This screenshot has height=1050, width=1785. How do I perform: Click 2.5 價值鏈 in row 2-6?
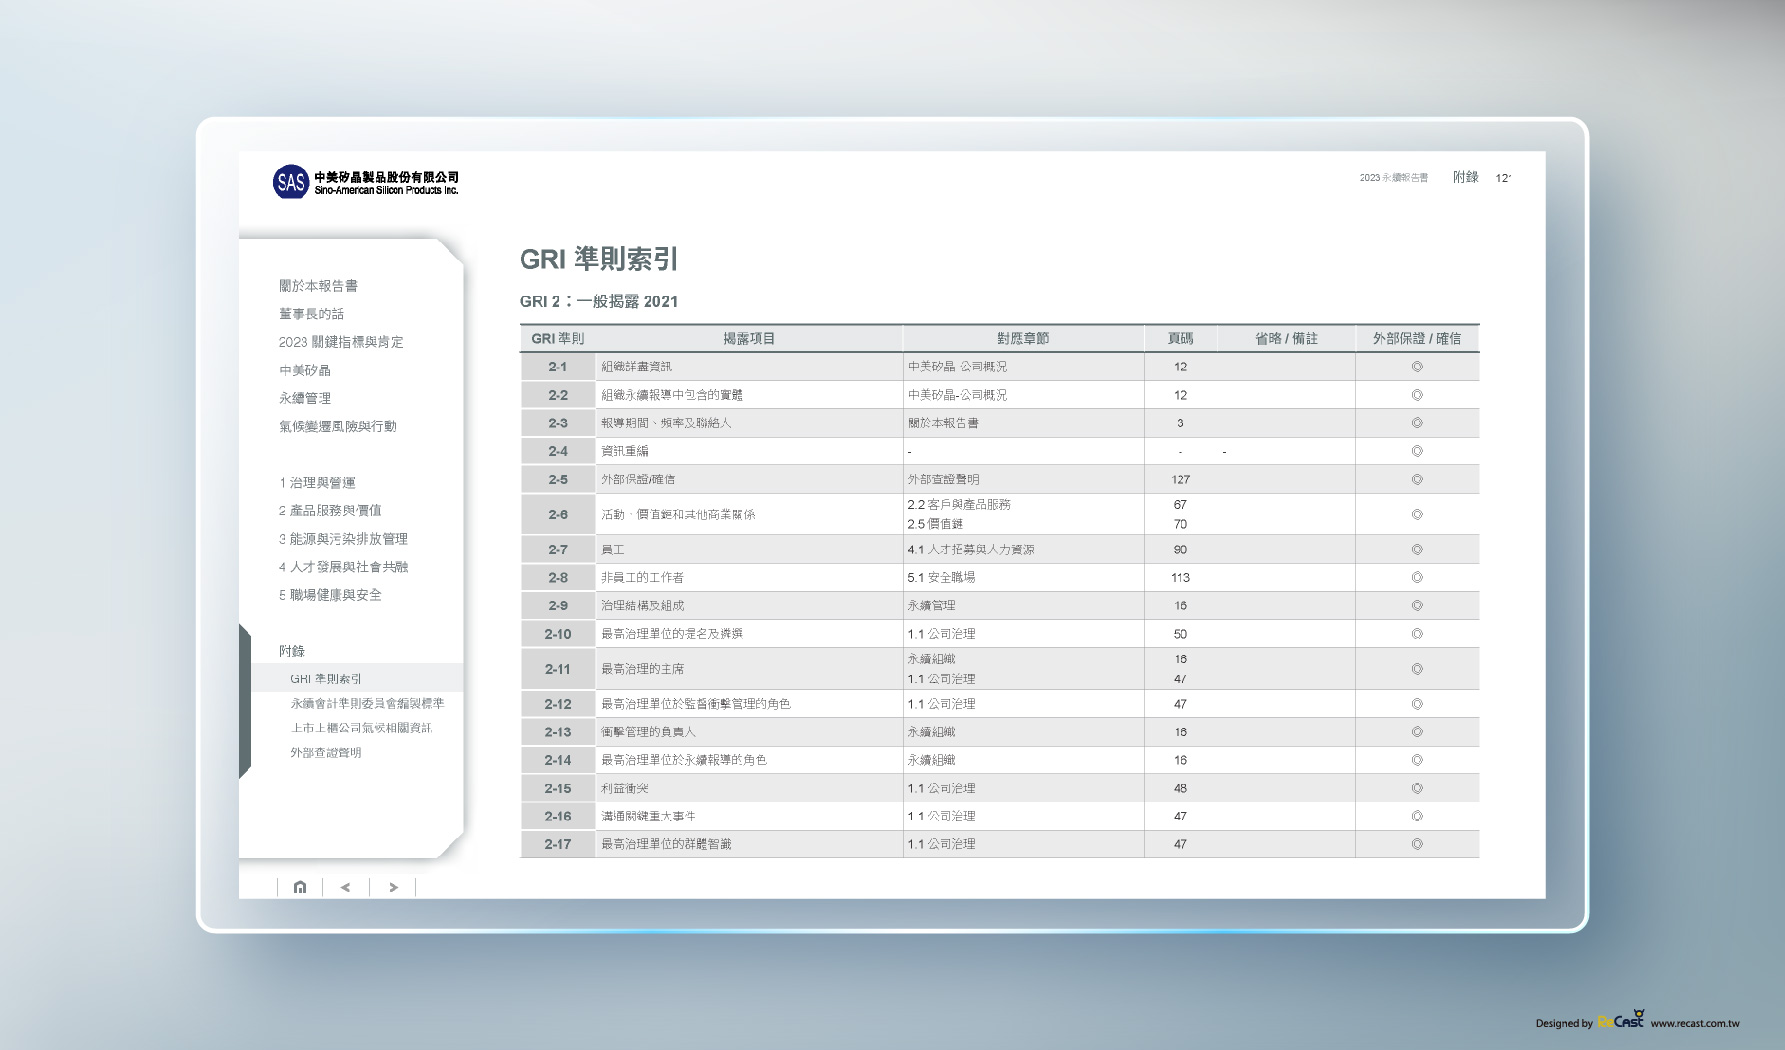(x=935, y=524)
